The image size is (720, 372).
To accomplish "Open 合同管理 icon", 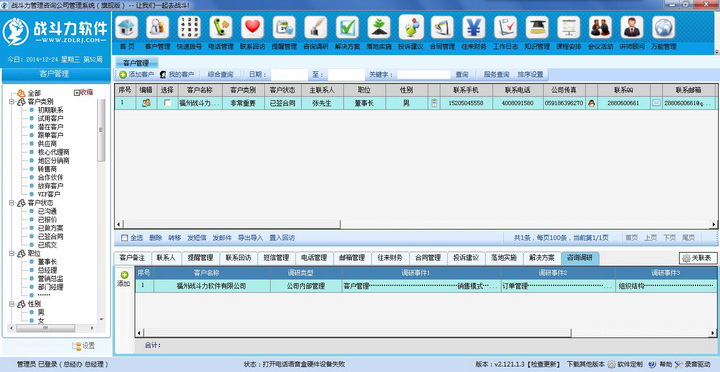I will (442, 28).
